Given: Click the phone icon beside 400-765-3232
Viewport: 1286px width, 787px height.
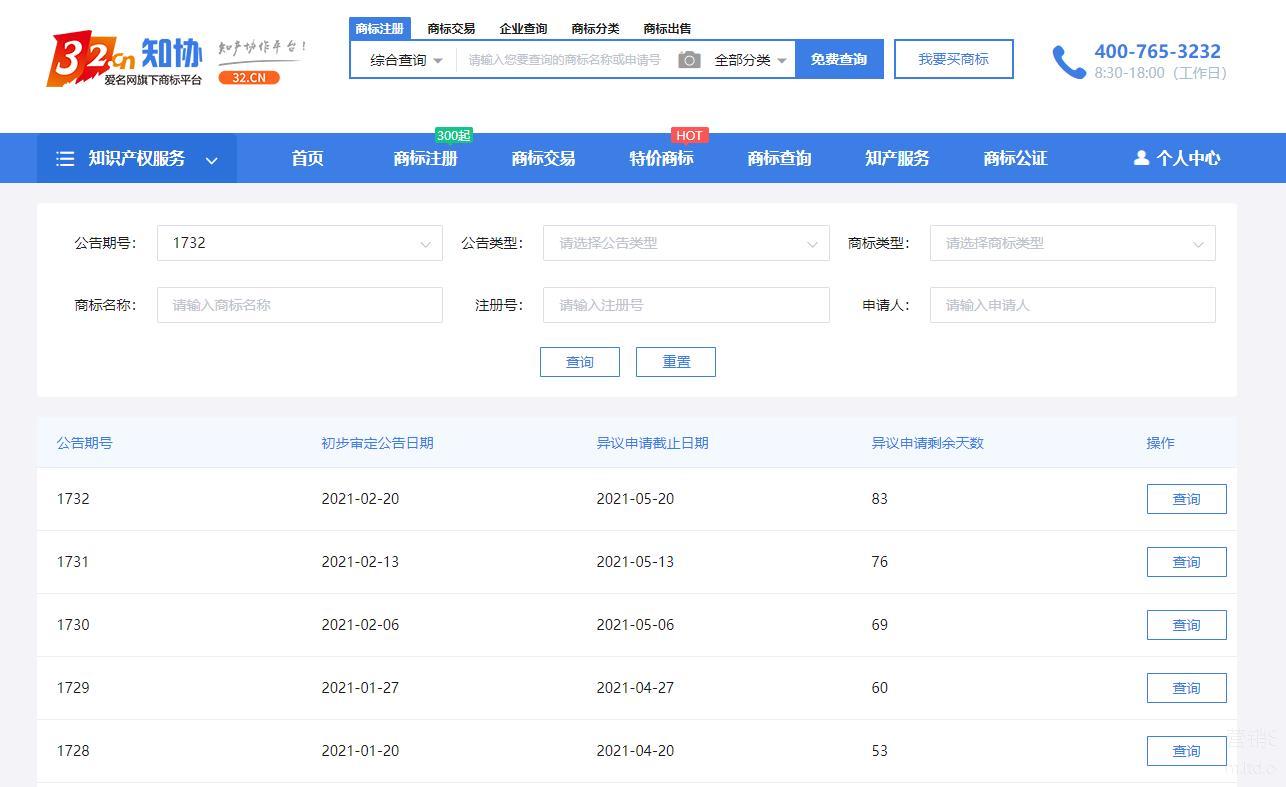Looking at the screenshot, I should click(x=1068, y=62).
